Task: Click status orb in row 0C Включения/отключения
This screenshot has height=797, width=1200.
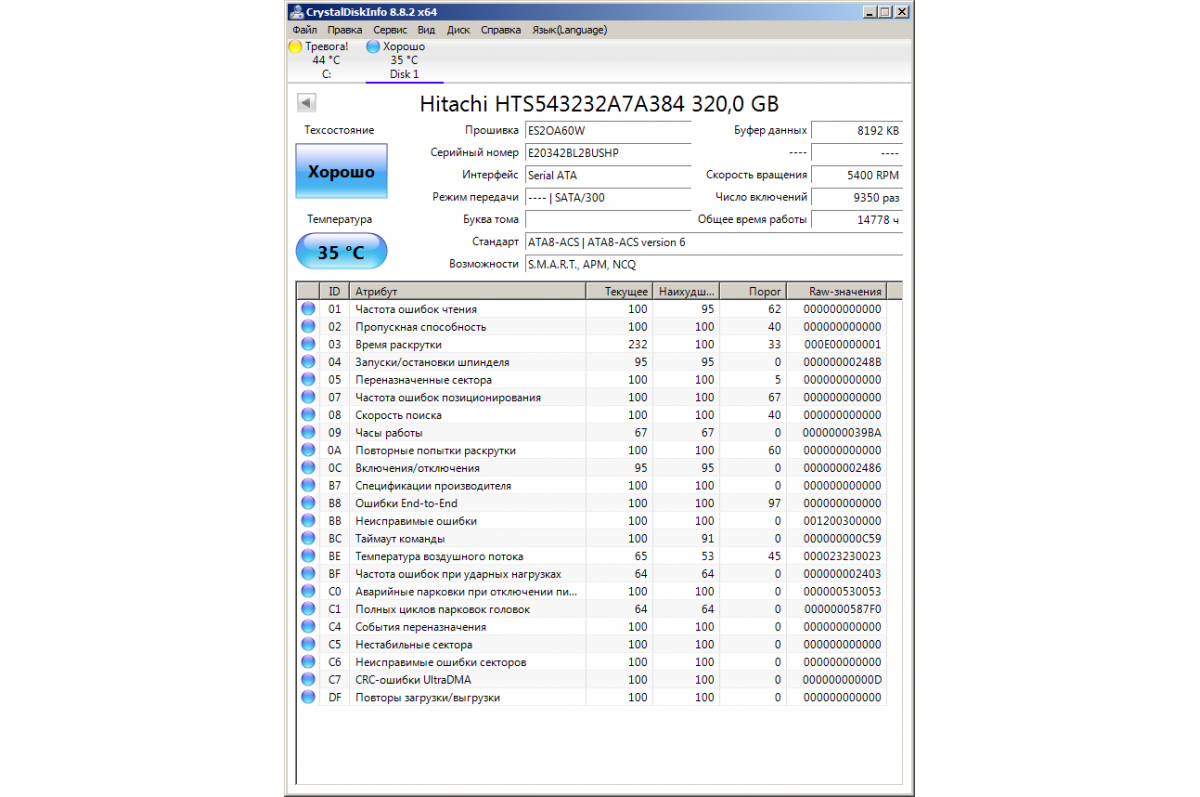Action: pos(308,468)
